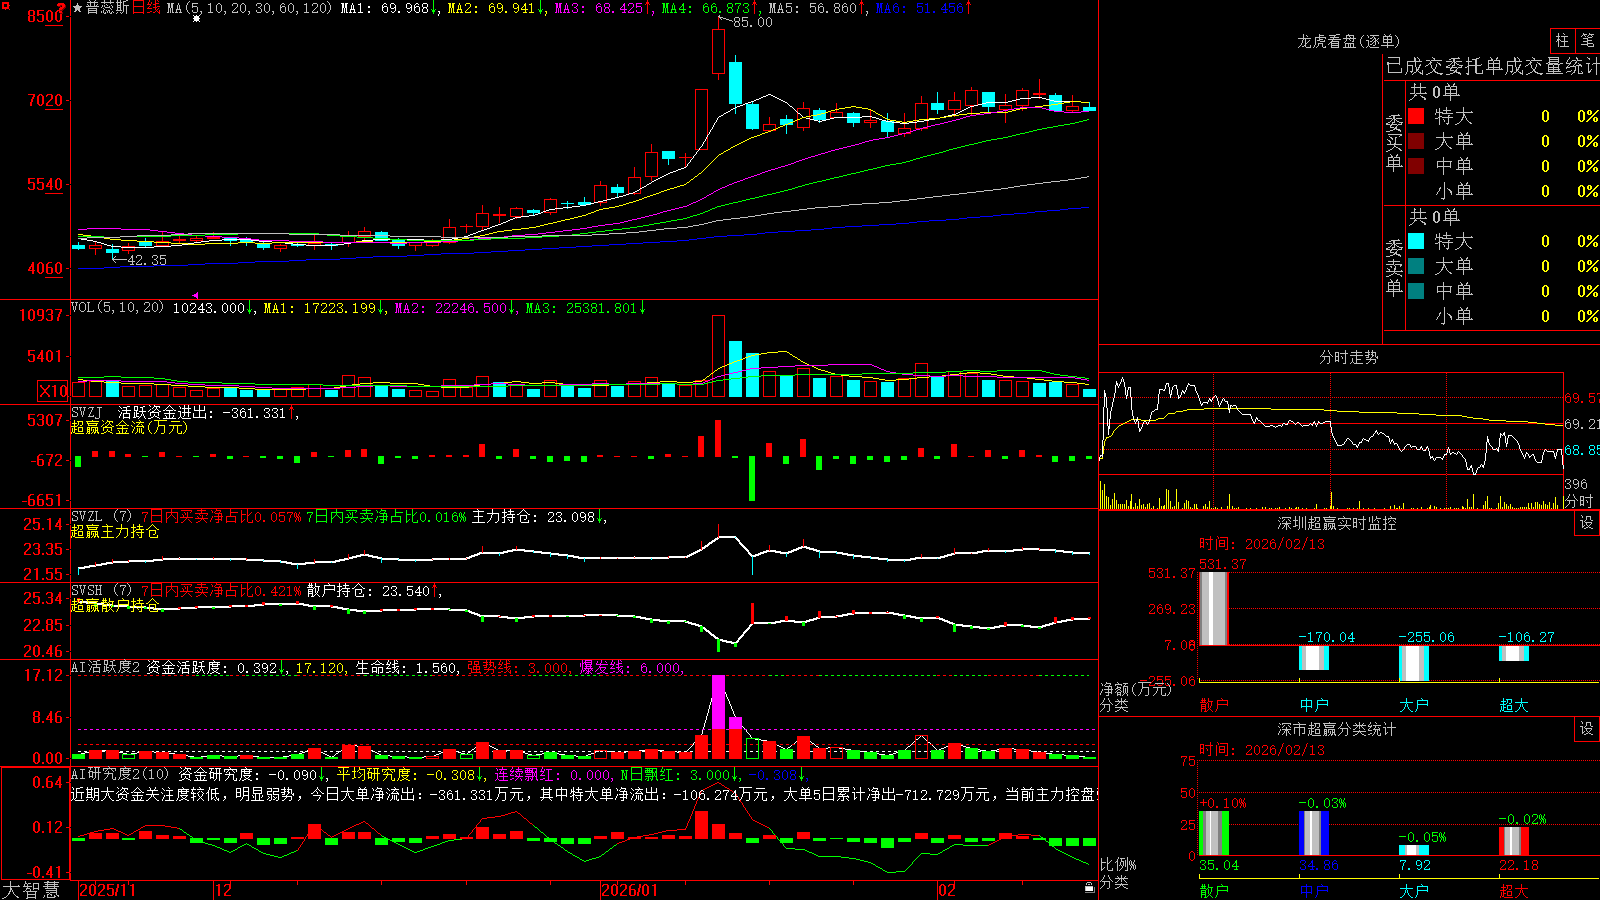1600x900 pixels.
Task: Click the 超大 22.18 bar in 深市超赢分类统计
Action: (x=1514, y=841)
